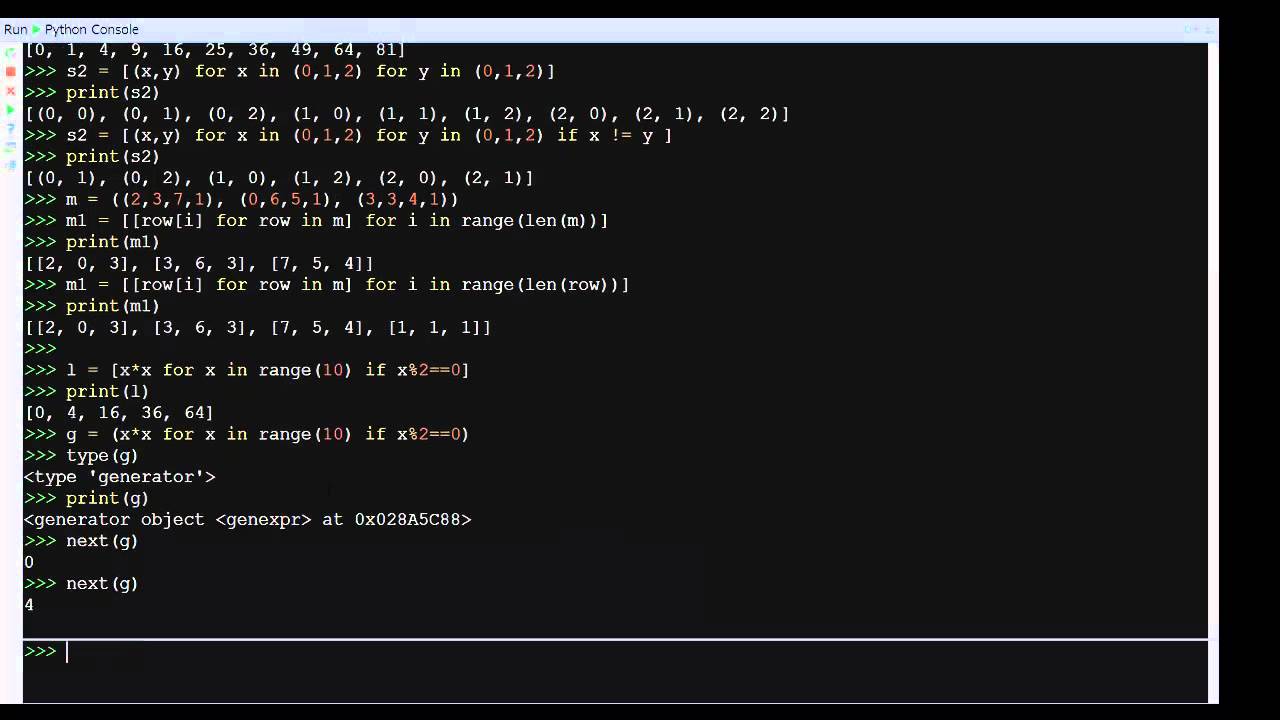Viewport: 1280px width, 720px height.
Task: Click output '<generator object <genexpr> at 0x028A5C88>'
Action: pyautogui.click(x=247, y=519)
